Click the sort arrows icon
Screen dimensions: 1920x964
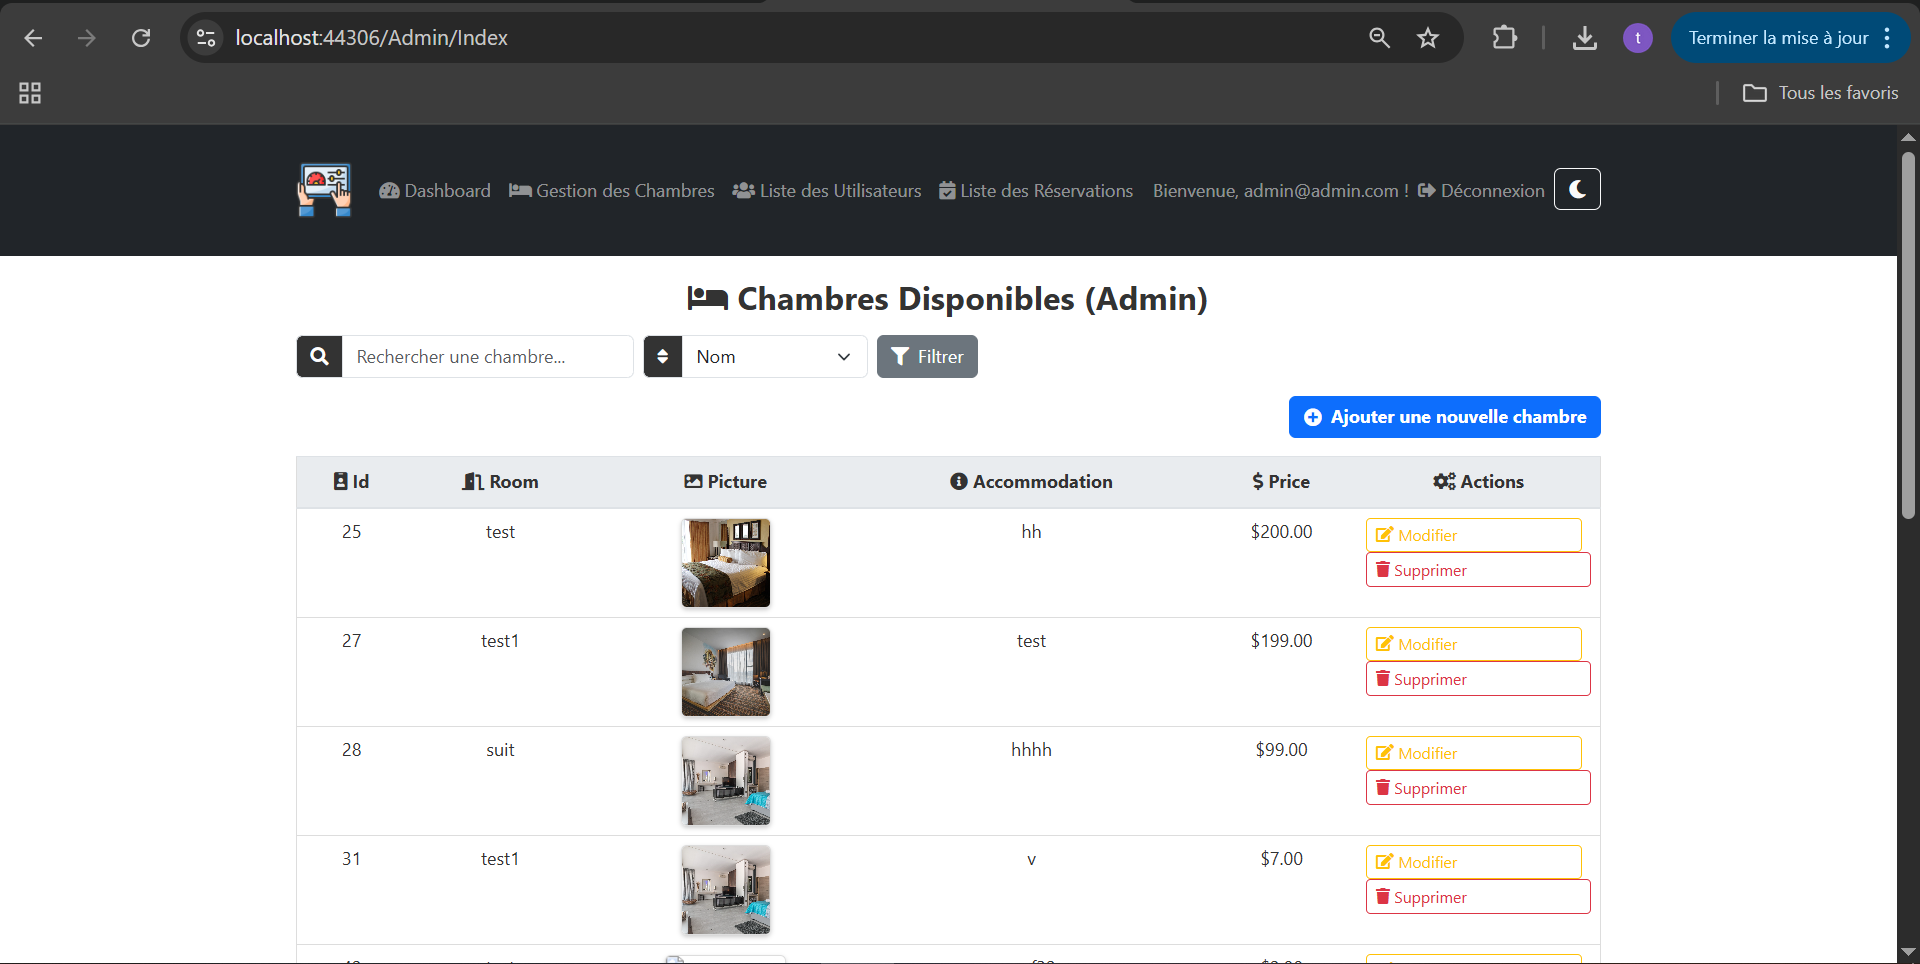pos(662,357)
